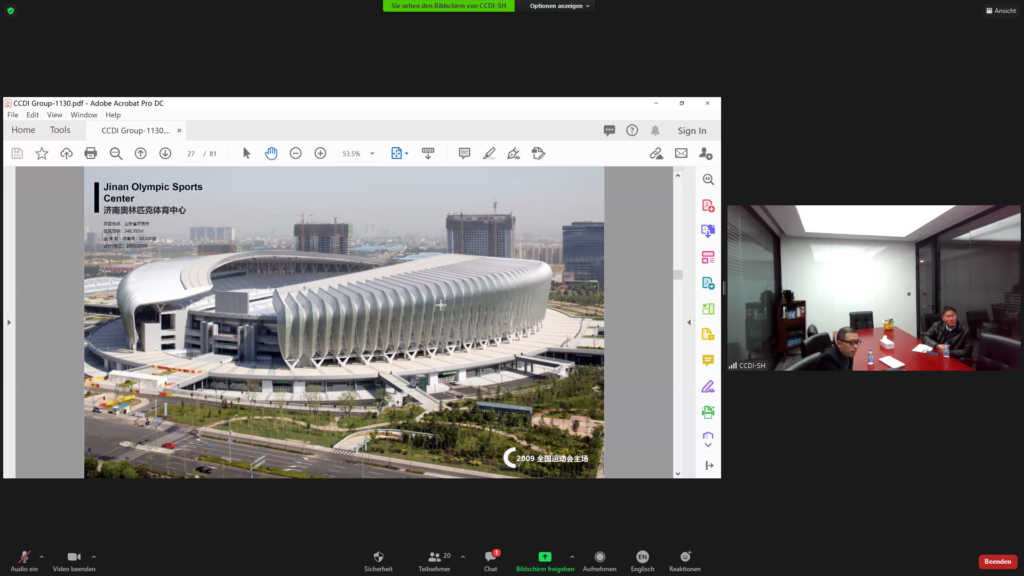Select the Hand tool in Acrobat toolbar
This screenshot has height=576, width=1024.
tap(271, 153)
